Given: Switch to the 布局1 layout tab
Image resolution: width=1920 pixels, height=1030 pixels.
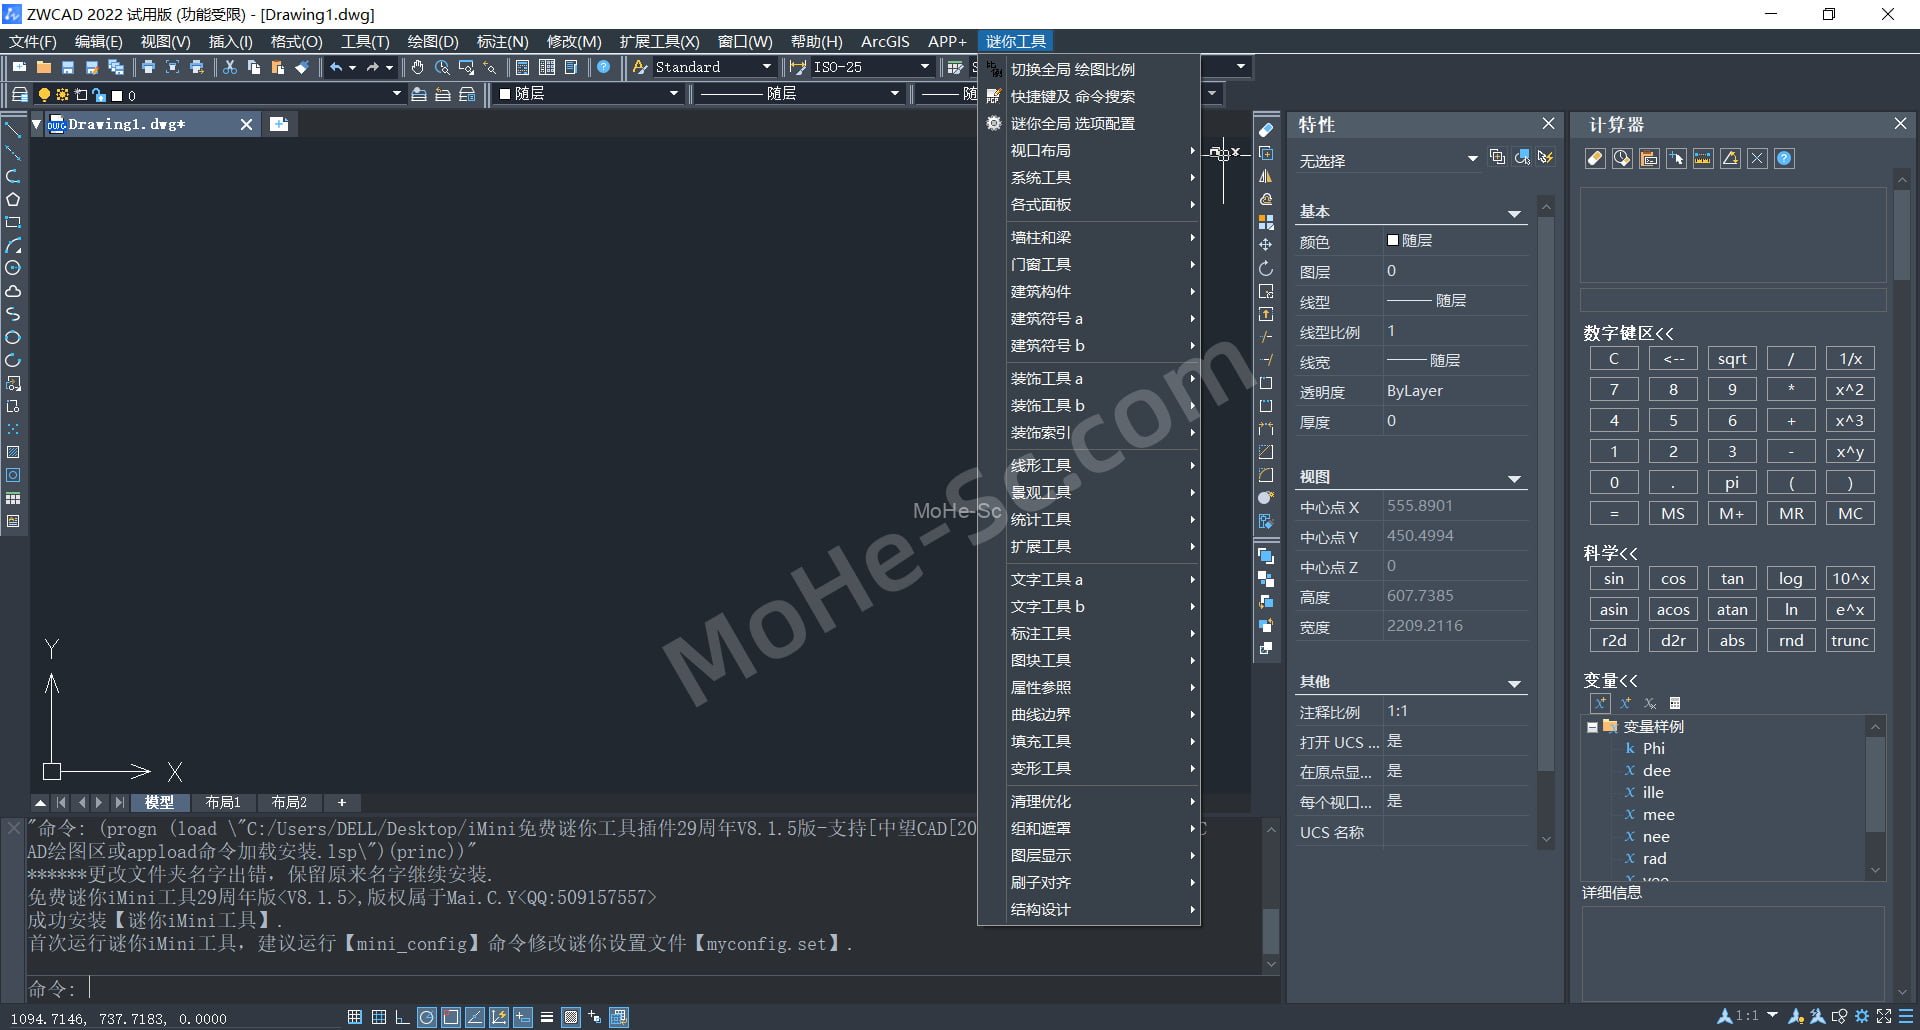Looking at the screenshot, I should pos(222,802).
